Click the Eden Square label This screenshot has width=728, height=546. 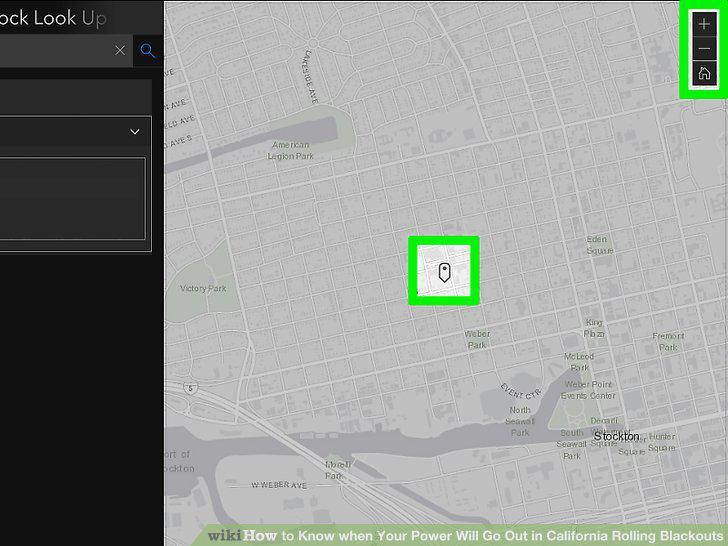tap(599, 245)
